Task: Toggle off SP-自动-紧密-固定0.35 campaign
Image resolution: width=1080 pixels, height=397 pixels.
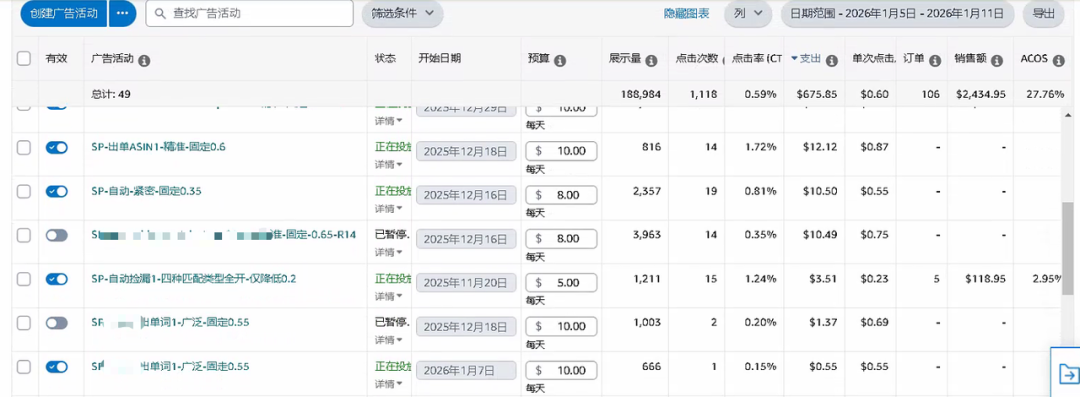Action: click(56, 192)
